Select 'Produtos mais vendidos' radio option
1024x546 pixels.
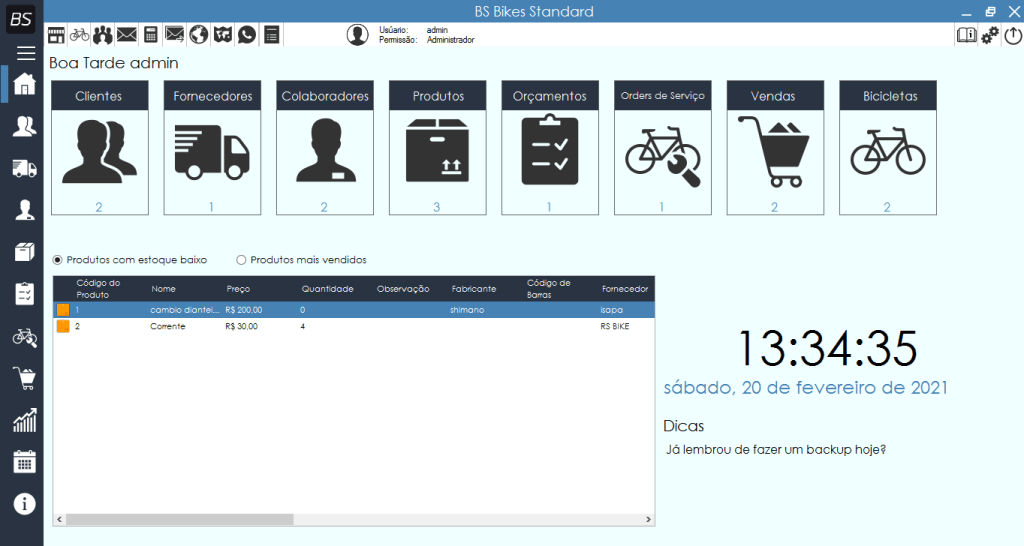tap(241, 260)
